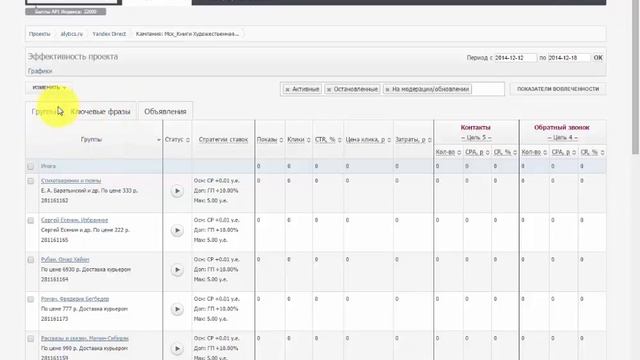Sort by the Статус column arrows
Image resolution: width=640 pixels, height=360 pixels.
click(188, 140)
